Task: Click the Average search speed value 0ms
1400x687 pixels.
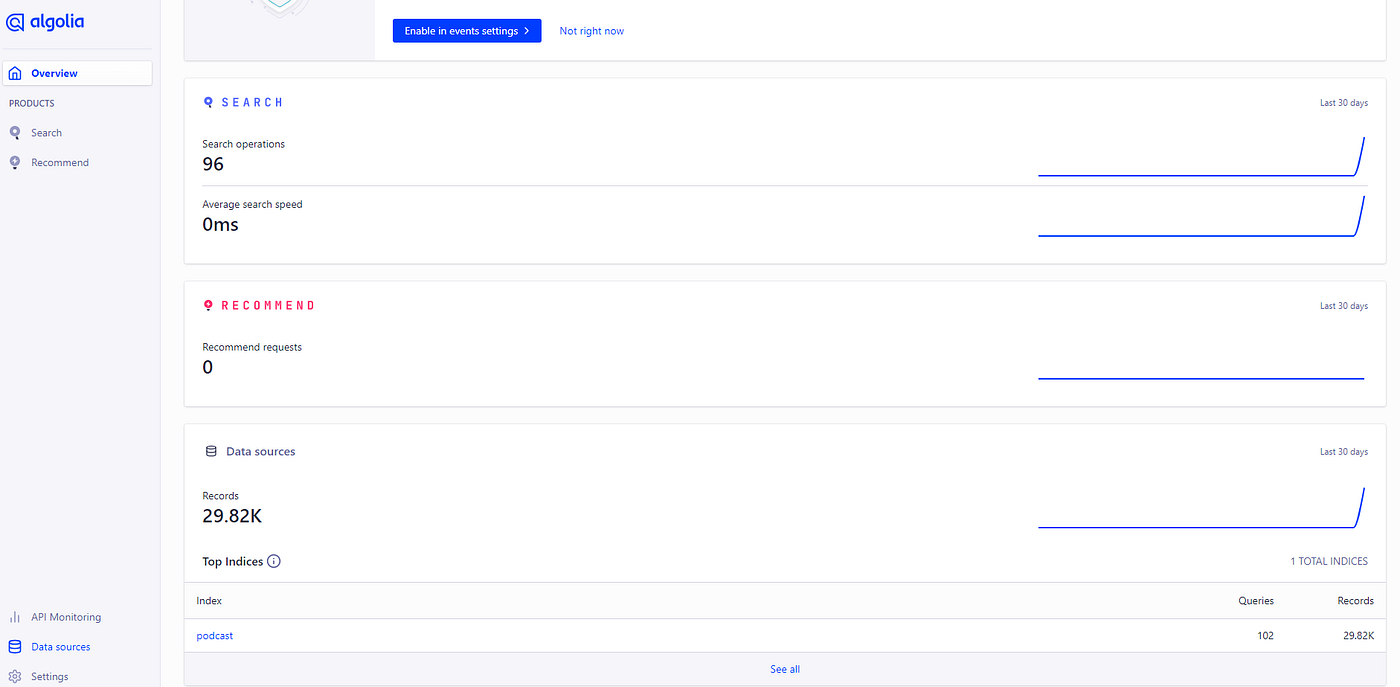Action: tap(220, 224)
